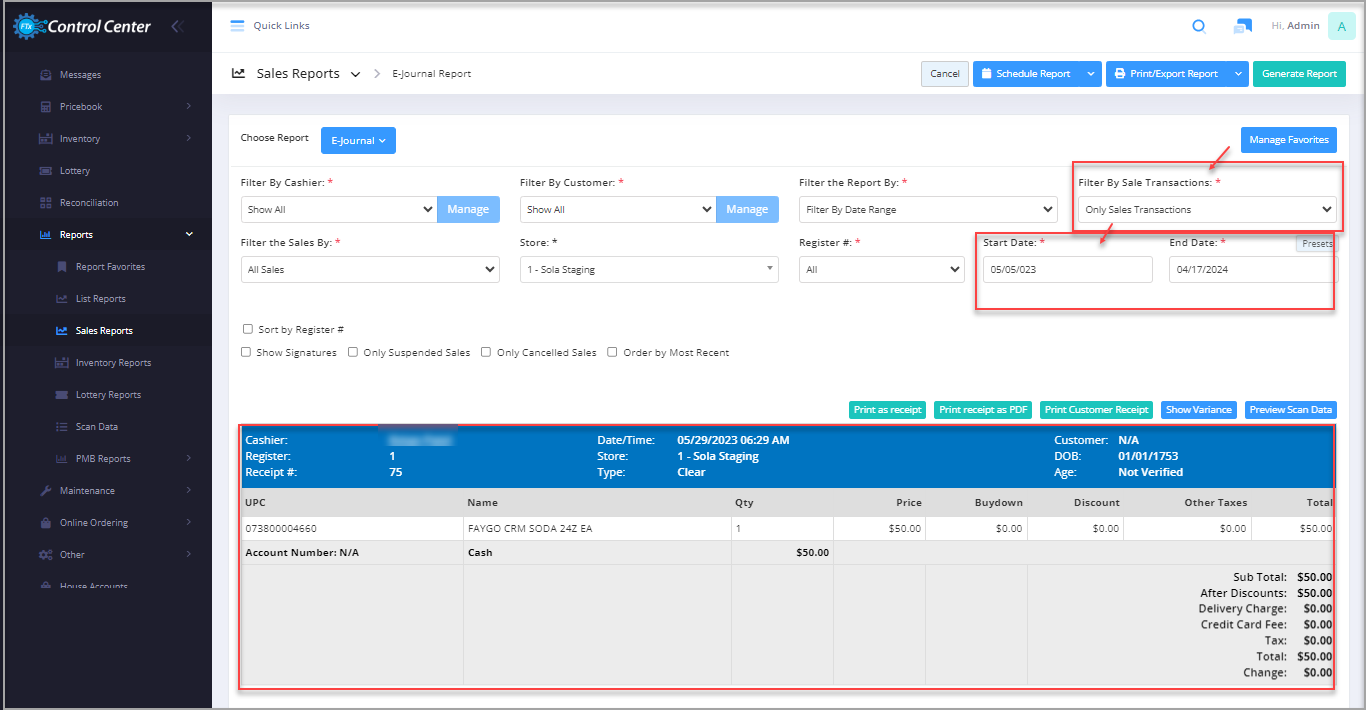
Task: Enable Sort by Register # checkbox
Action: click(x=247, y=329)
